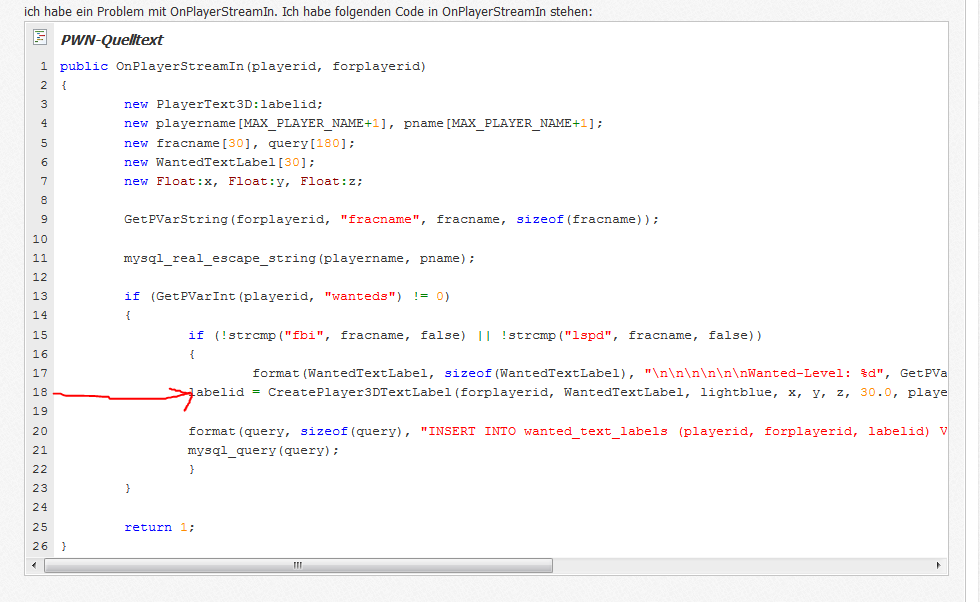Click the mysql_query(query) line
Screen dimensions: 980x602
pyautogui.click(x=264, y=450)
